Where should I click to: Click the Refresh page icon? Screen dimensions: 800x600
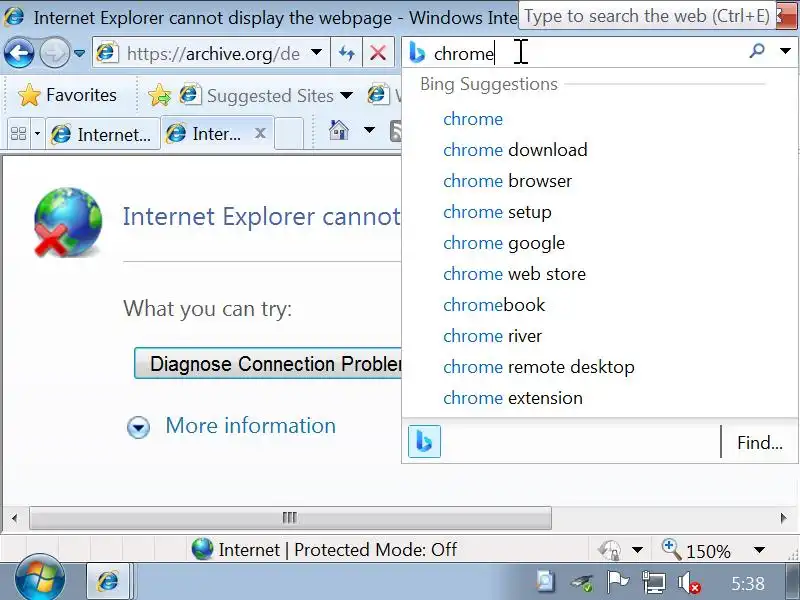(346, 53)
